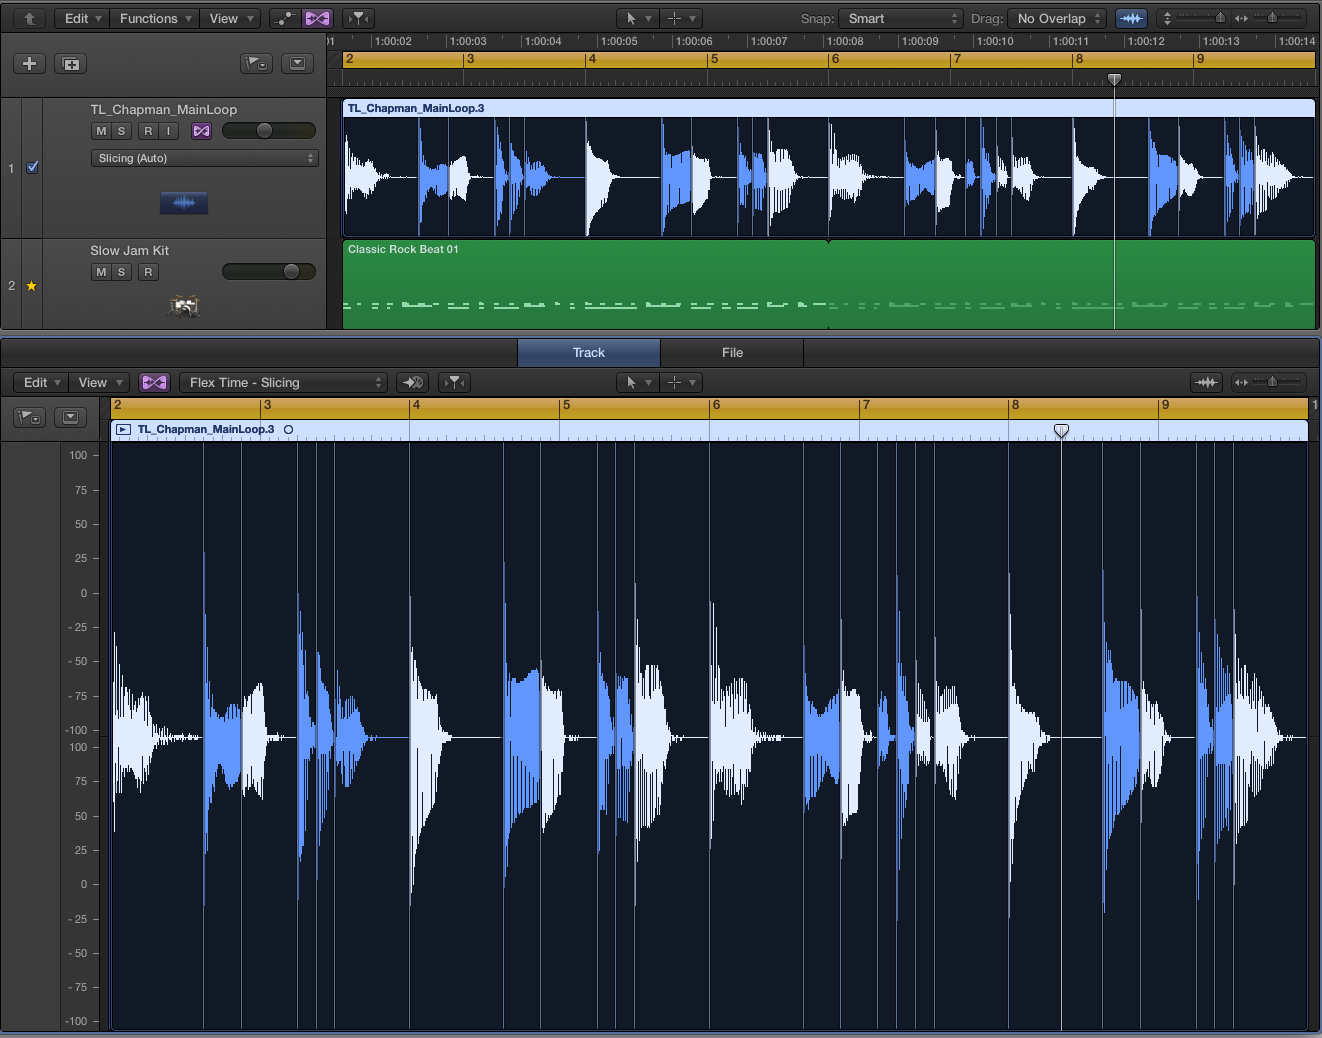This screenshot has width=1322, height=1038.
Task: Click the add-track plus button
Action: [29, 63]
